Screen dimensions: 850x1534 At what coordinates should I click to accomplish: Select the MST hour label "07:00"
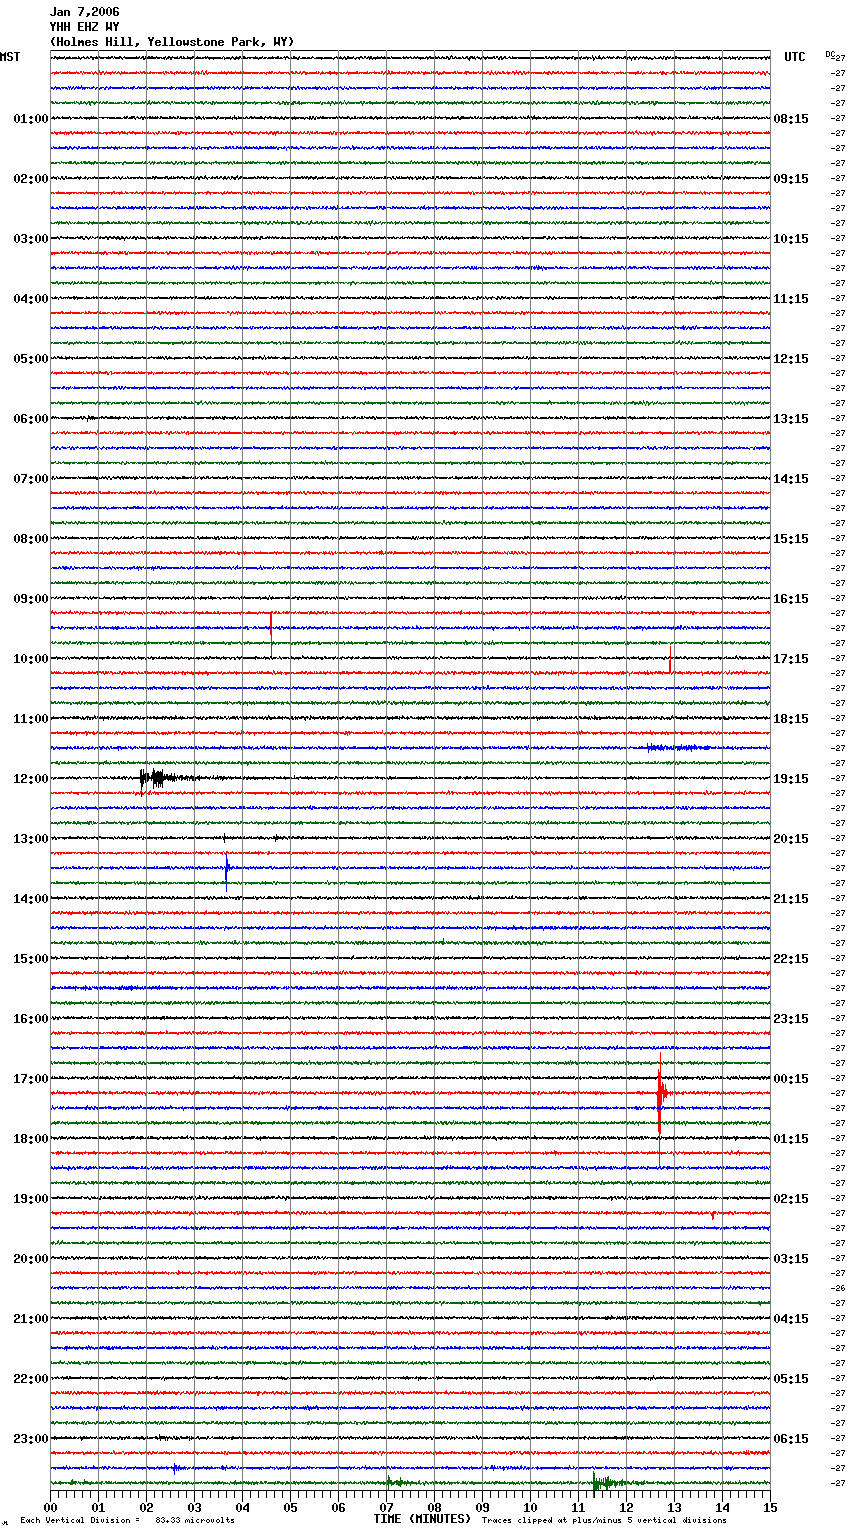31,479
